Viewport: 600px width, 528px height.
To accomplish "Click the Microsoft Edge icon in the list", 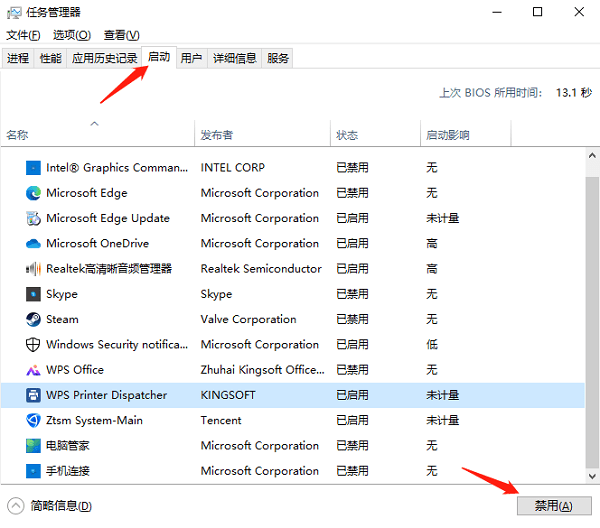I will point(33,193).
